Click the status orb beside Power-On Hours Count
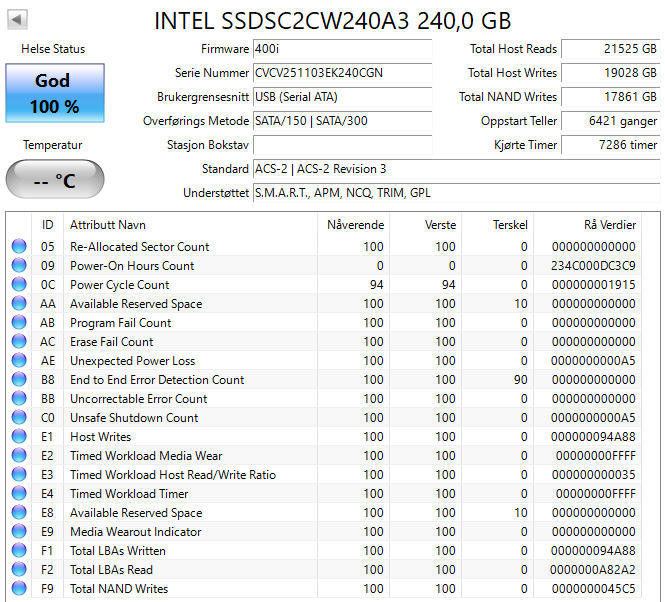The width and height of the screenshot is (665, 602). (x=19, y=266)
